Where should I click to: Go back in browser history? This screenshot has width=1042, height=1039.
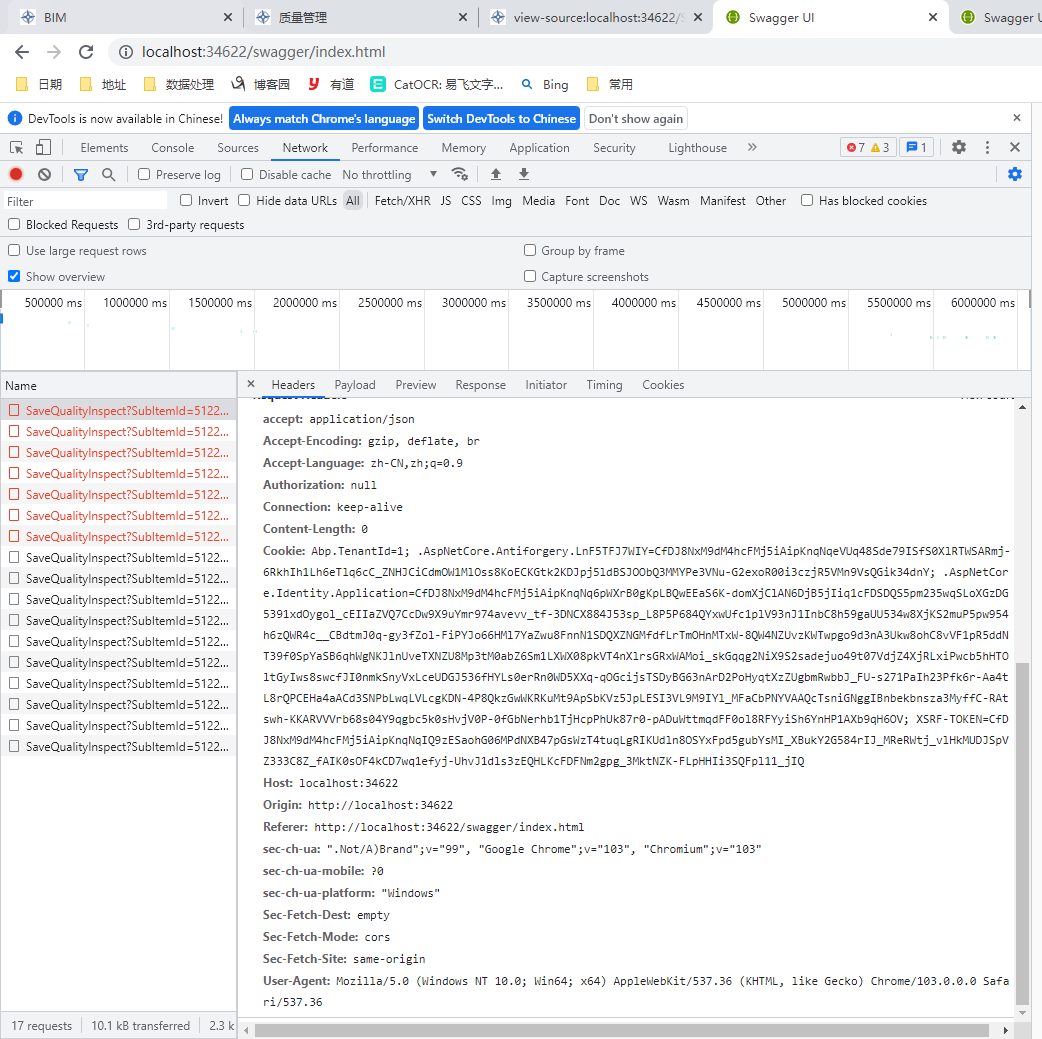[x=22, y=52]
